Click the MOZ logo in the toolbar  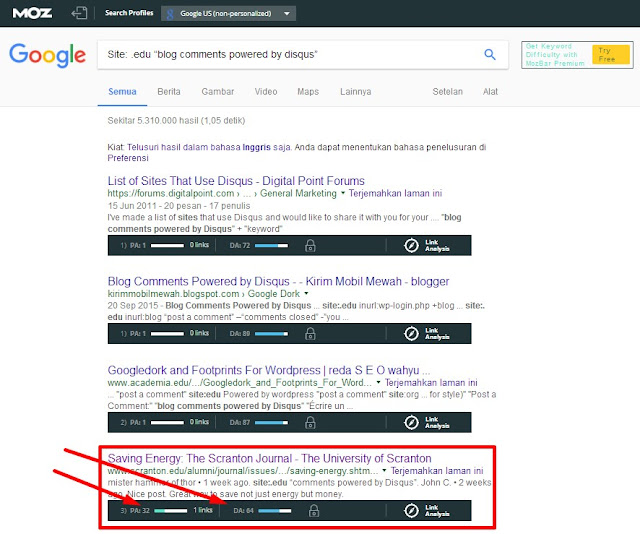32,13
